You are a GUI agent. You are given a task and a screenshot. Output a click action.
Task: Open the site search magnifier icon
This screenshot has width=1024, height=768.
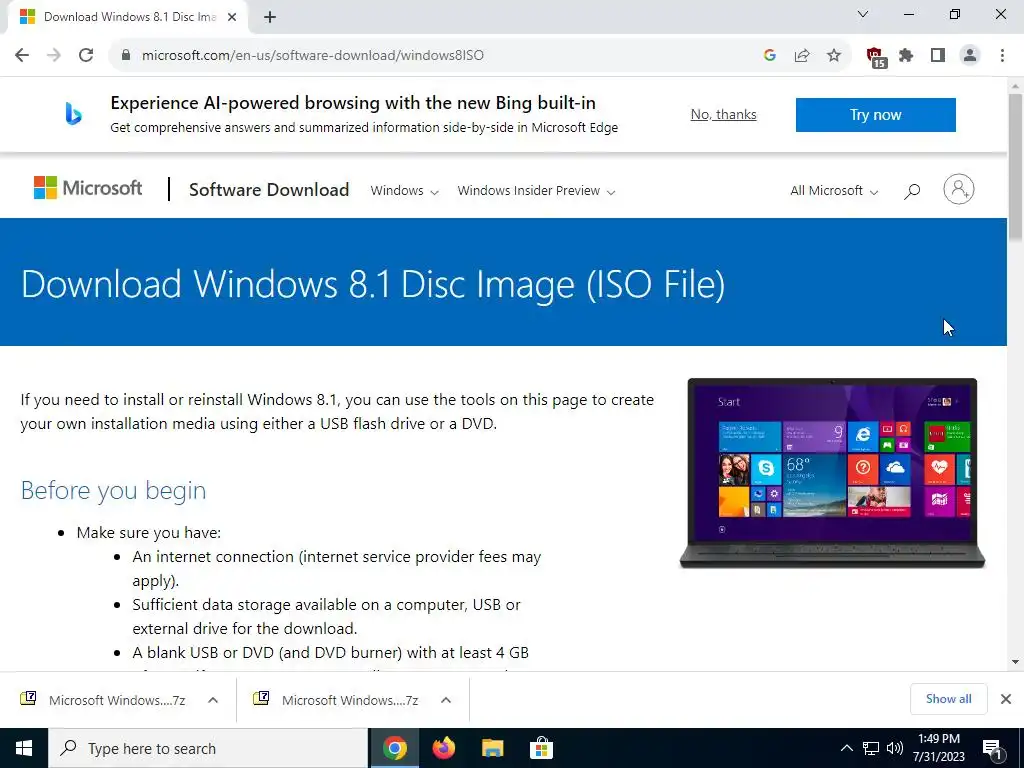912,191
